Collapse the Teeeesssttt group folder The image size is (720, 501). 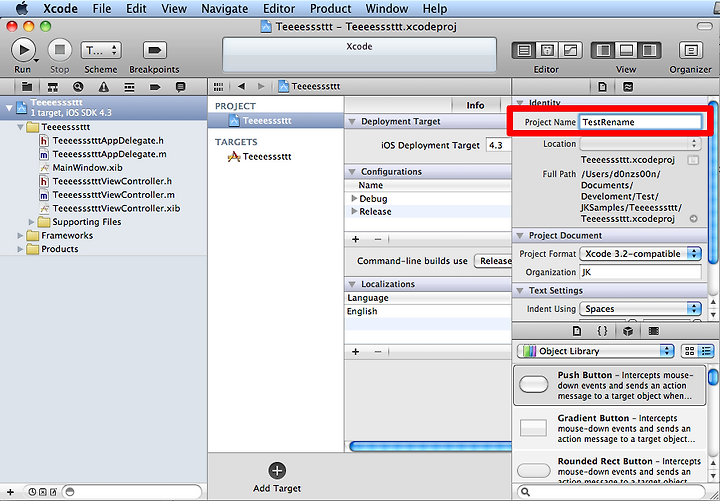click(x=20, y=127)
